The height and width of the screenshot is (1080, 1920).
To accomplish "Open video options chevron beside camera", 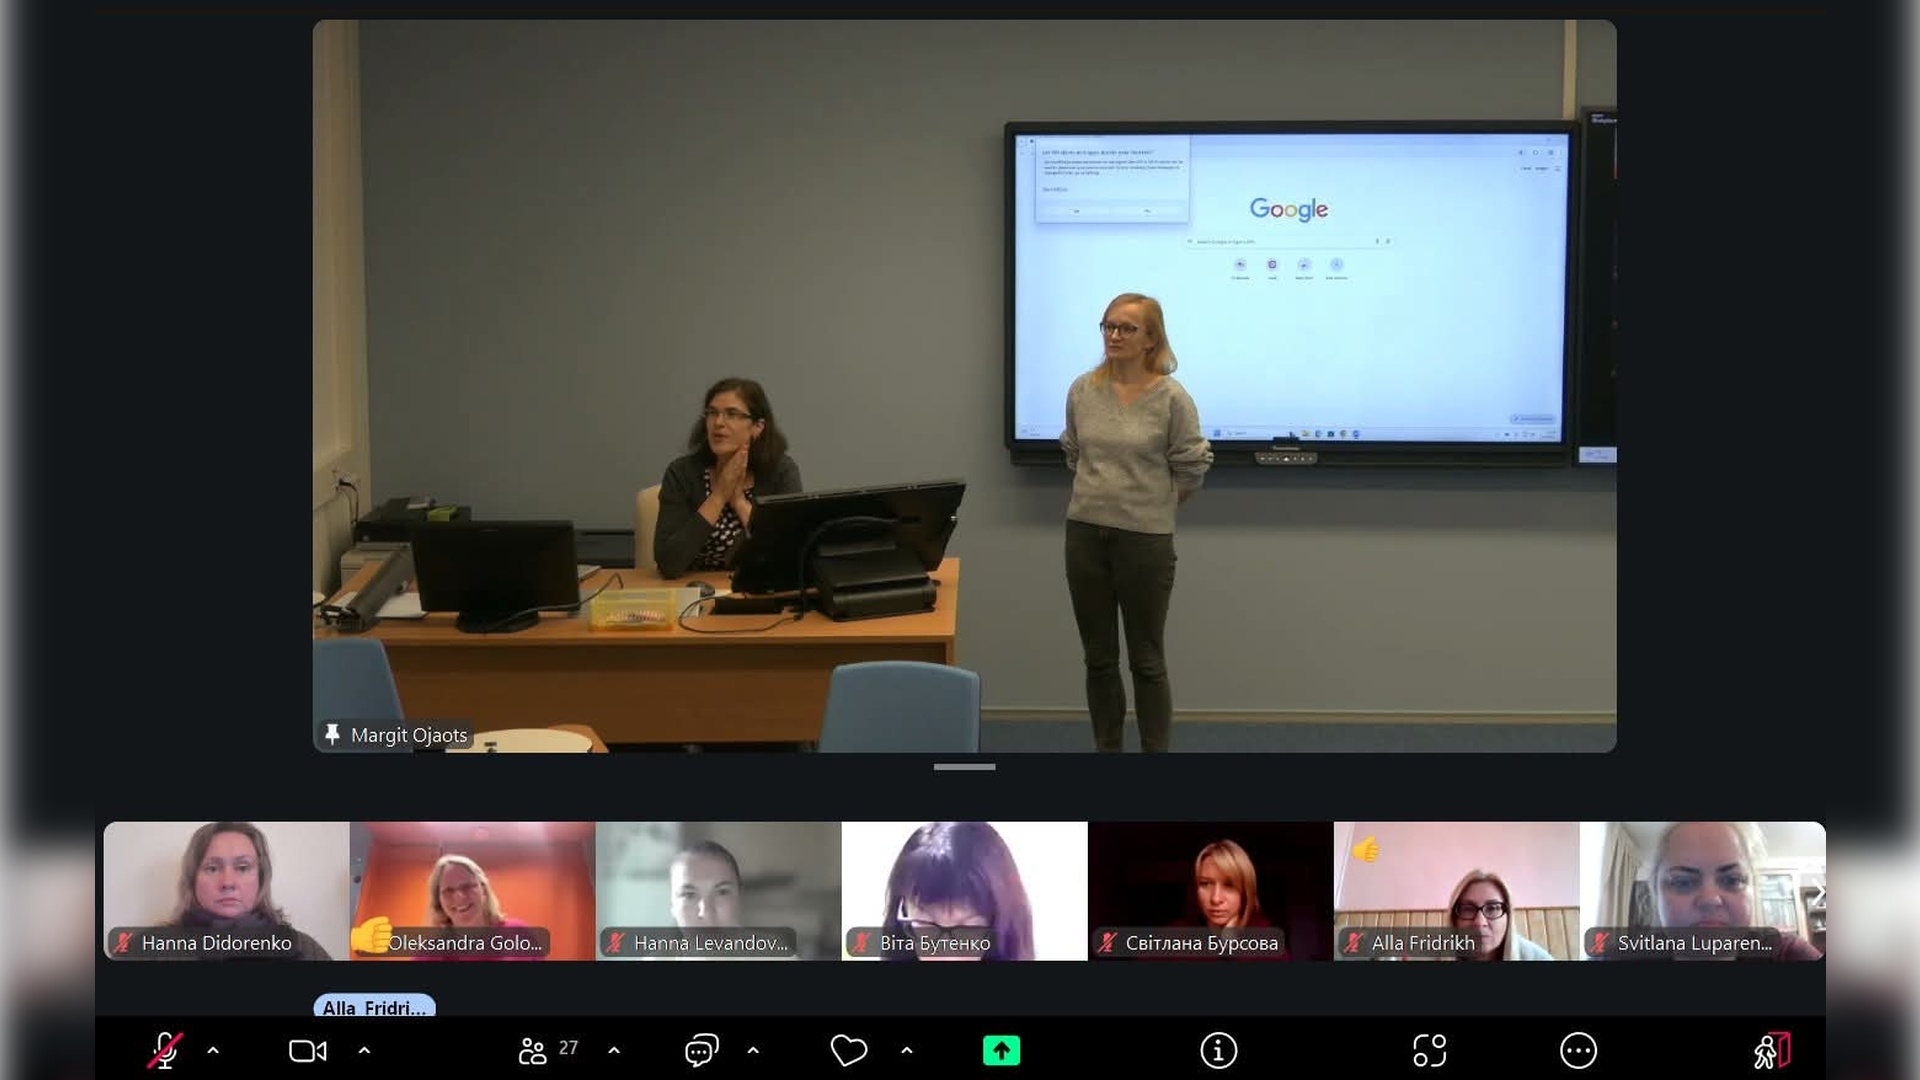I will click(x=364, y=1051).
